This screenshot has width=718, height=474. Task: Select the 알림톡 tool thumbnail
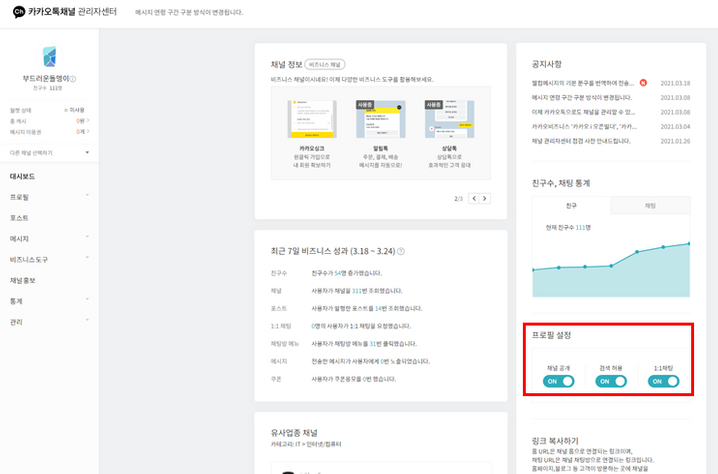click(x=381, y=119)
